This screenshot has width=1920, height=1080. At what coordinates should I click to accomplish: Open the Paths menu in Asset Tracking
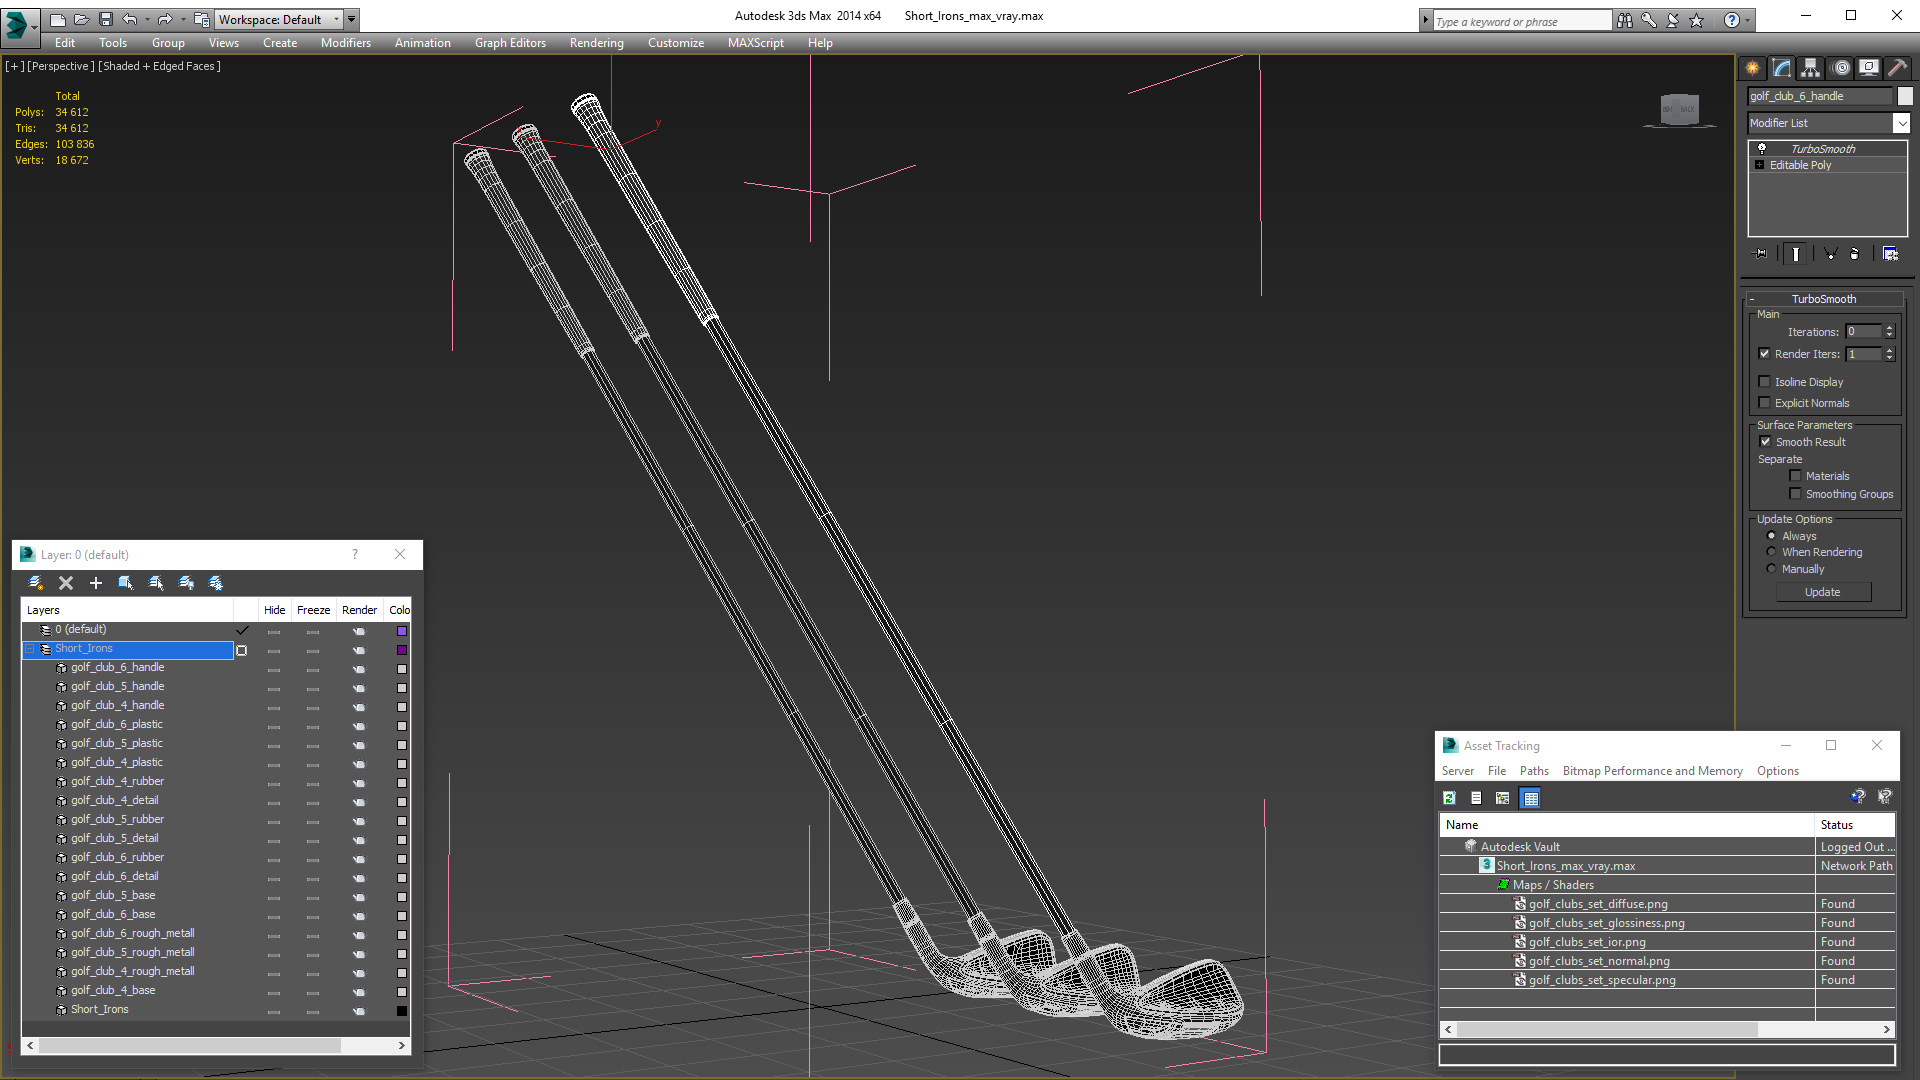tap(1533, 771)
